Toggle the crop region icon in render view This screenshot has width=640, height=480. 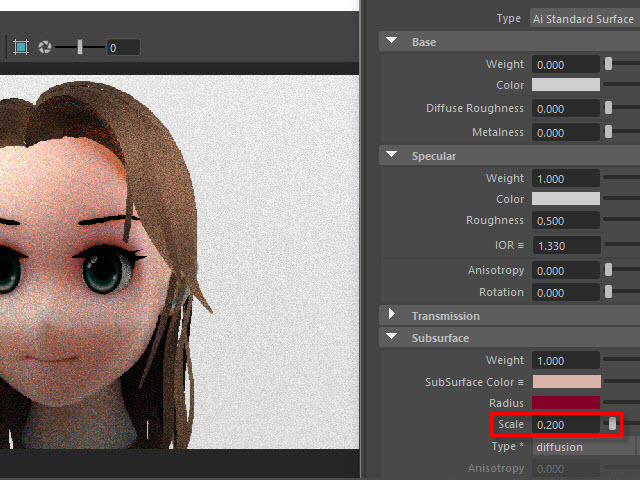(21, 47)
